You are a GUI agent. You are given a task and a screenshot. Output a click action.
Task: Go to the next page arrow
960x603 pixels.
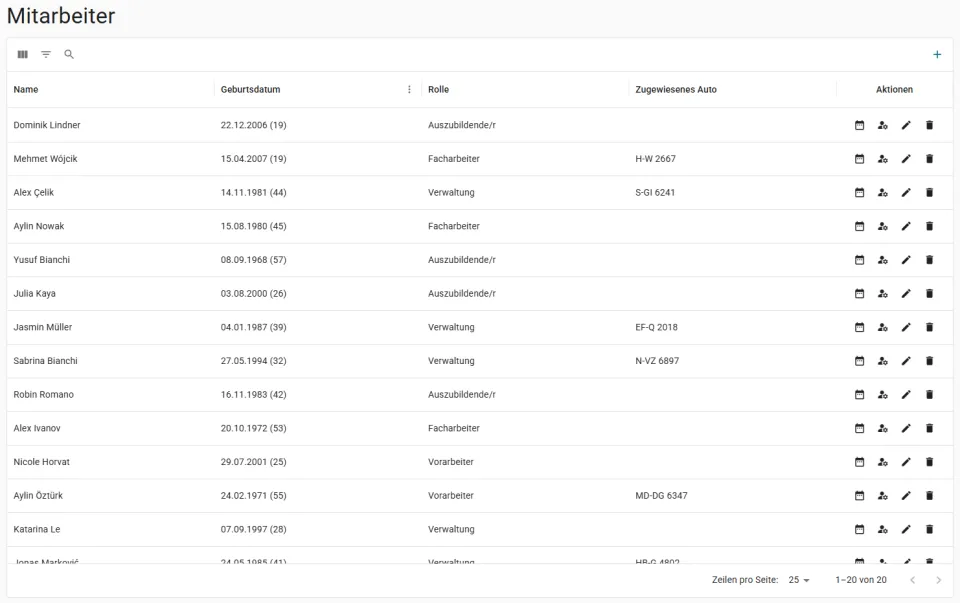tap(938, 580)
